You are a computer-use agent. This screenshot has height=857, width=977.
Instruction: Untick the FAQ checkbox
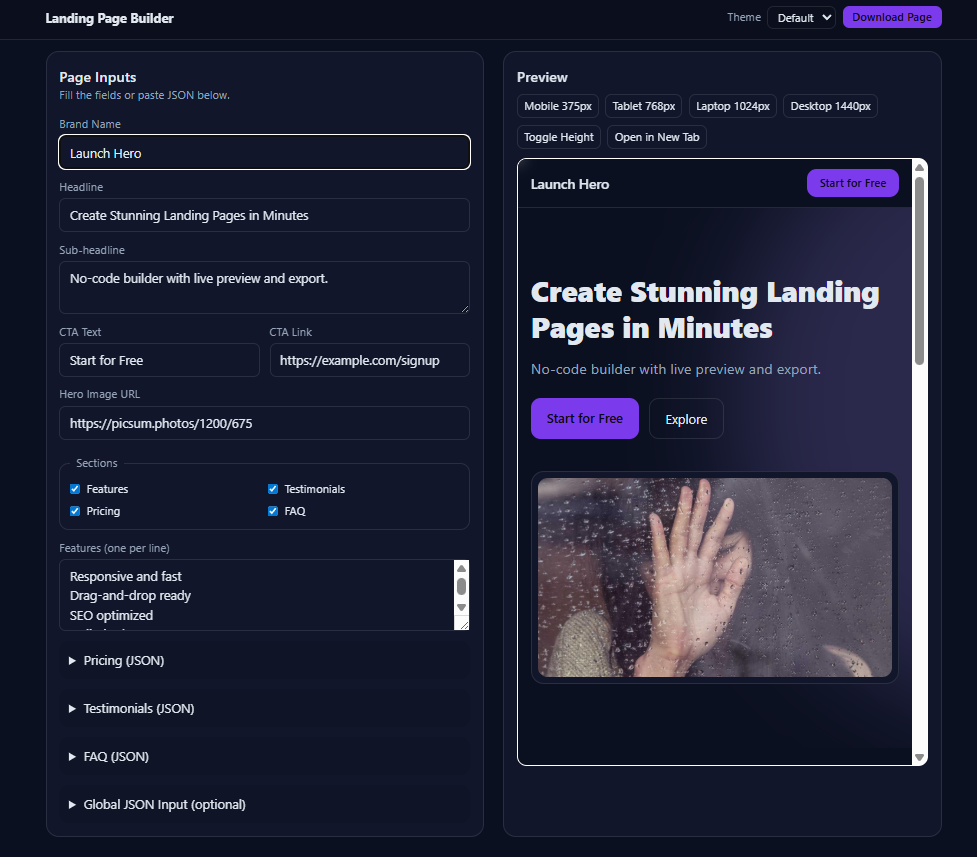tap(273, 511)
